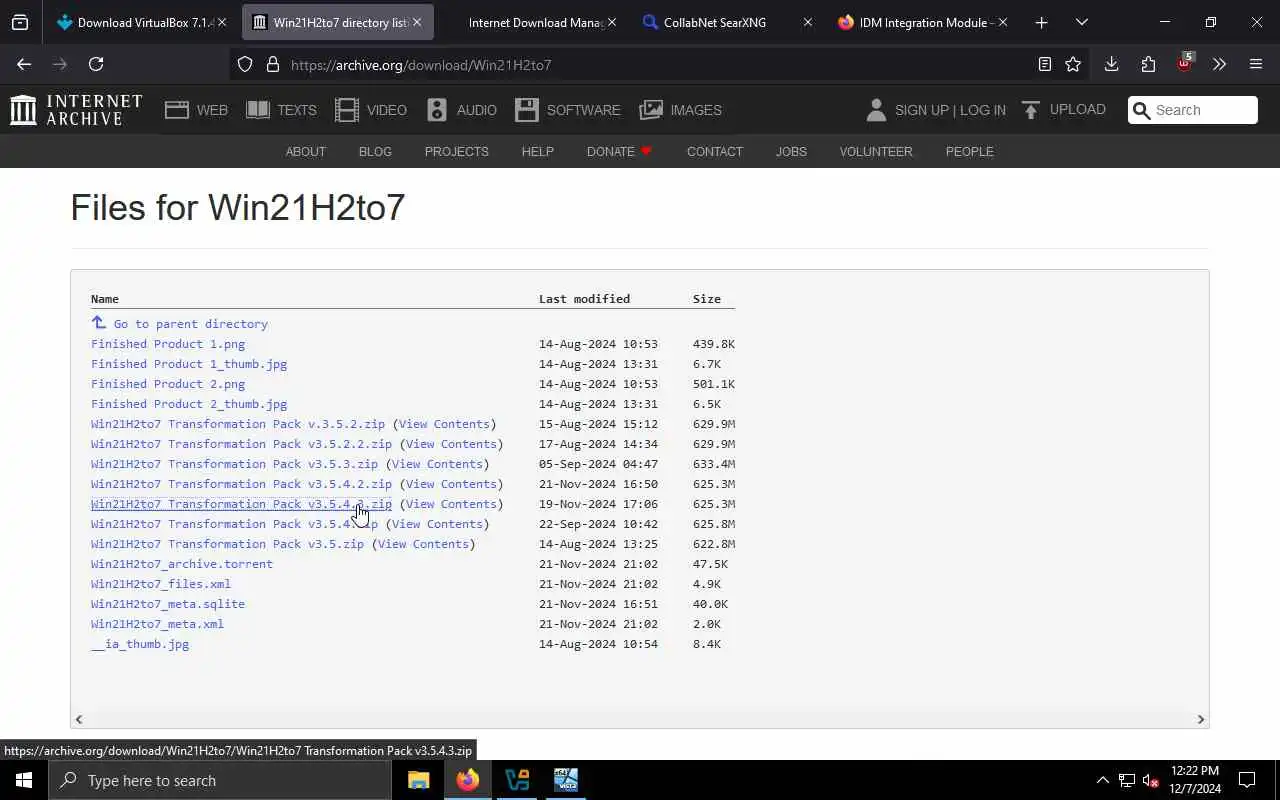The height and width of the screenshot is (800, 1280).
Task: Open the VIDEO section icon
Action: tap(347, 110)
